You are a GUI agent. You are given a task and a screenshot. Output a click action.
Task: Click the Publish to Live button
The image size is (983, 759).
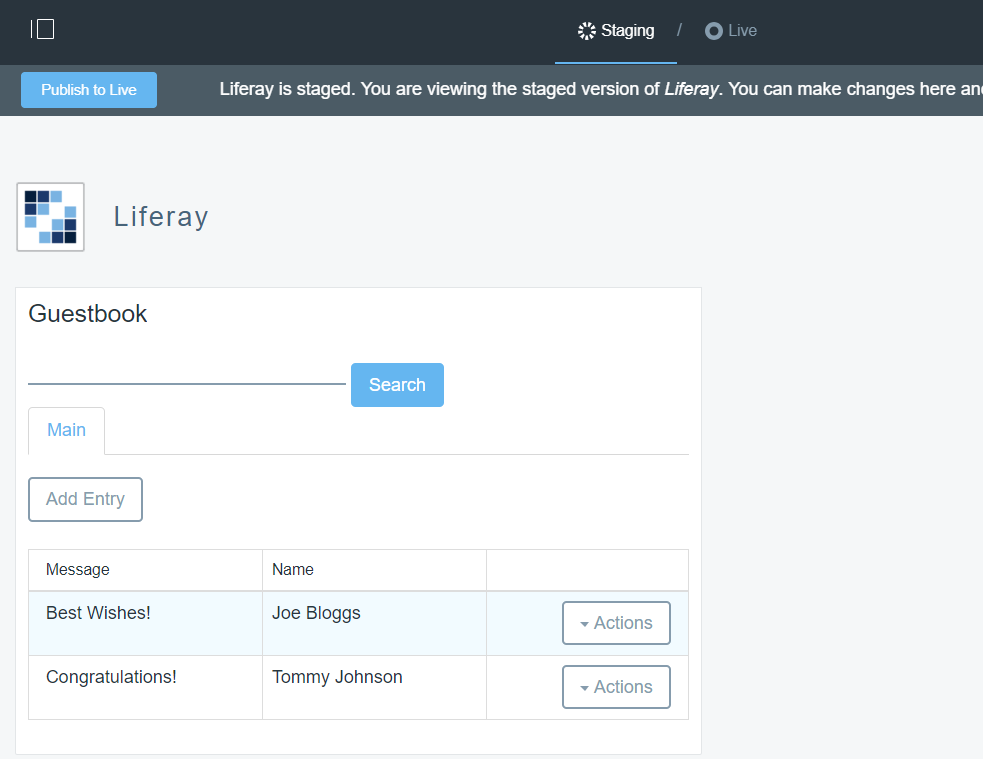tap(89, 90)
